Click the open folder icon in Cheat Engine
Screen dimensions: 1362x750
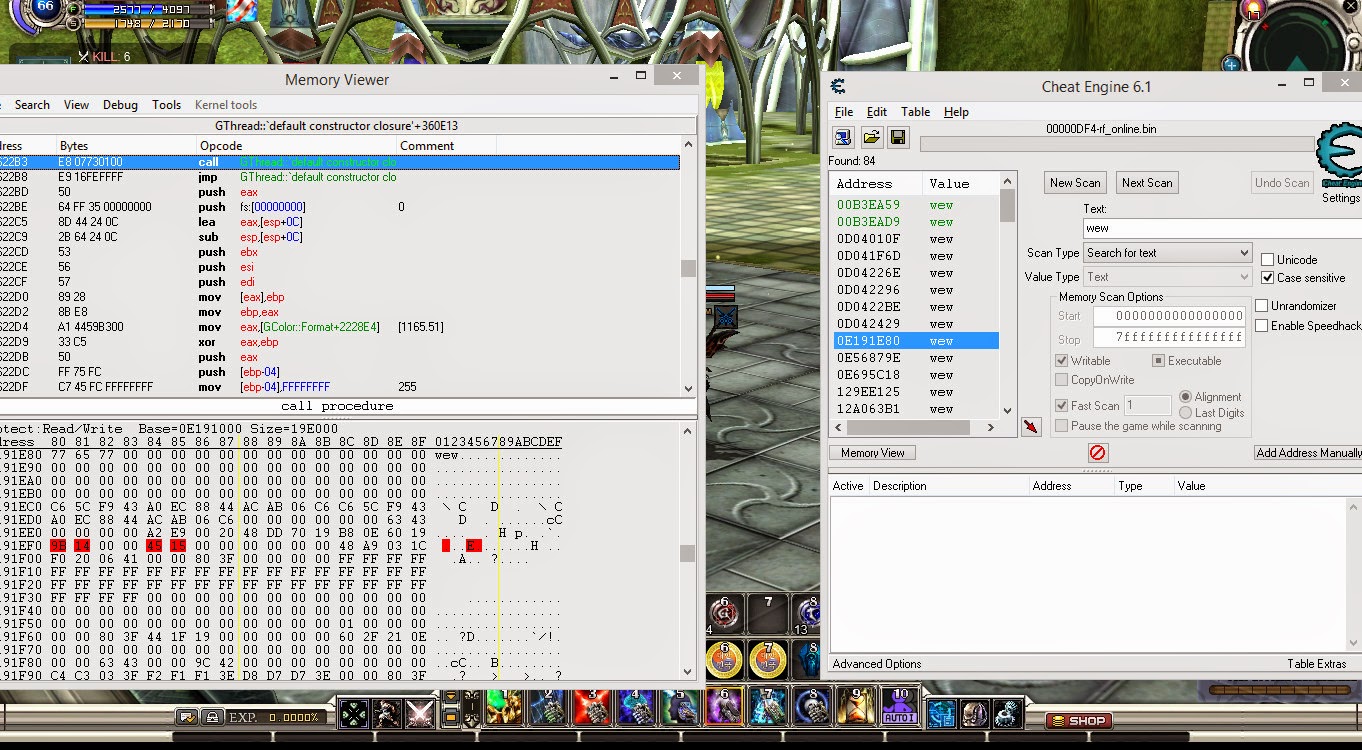point(871,137)
